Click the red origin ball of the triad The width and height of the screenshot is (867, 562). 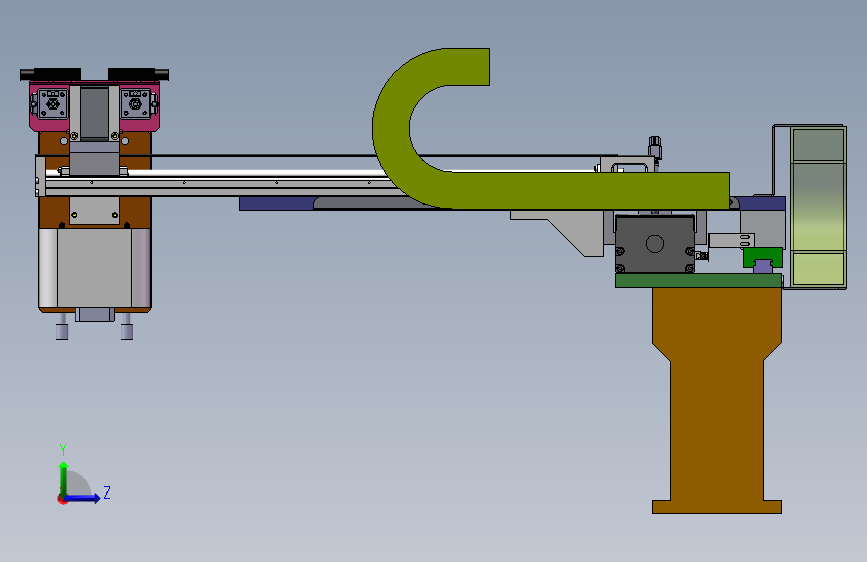coord(62,499)
